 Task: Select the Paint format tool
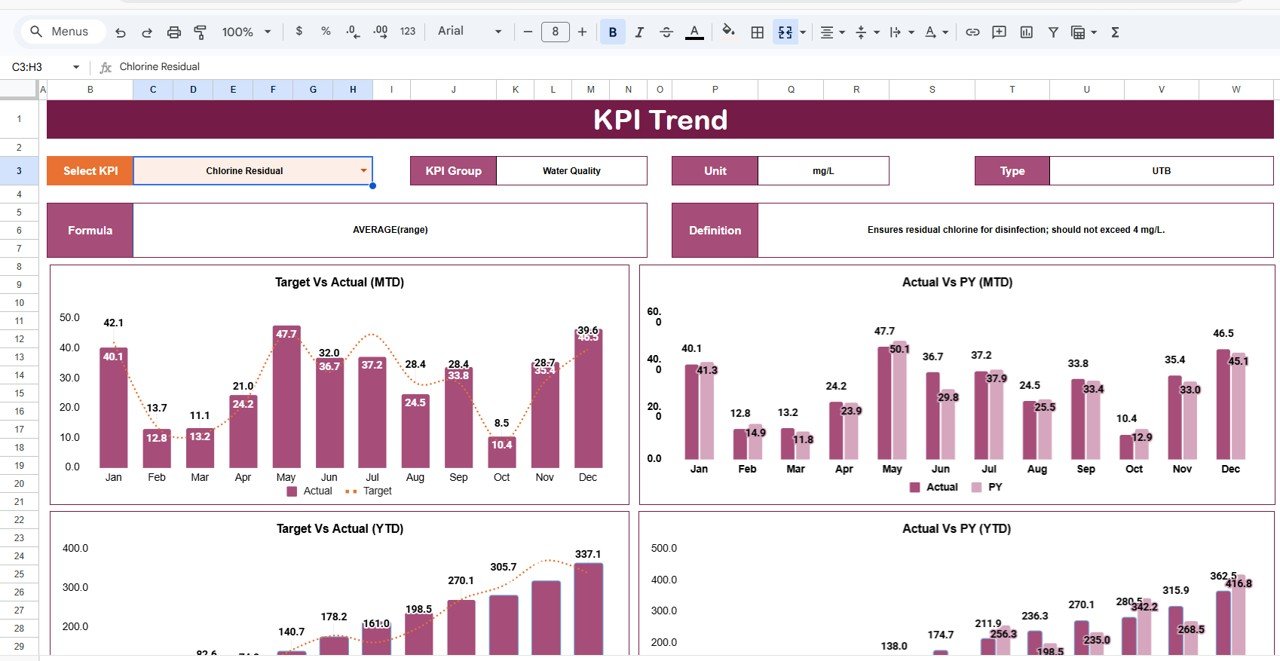point(199,31)
